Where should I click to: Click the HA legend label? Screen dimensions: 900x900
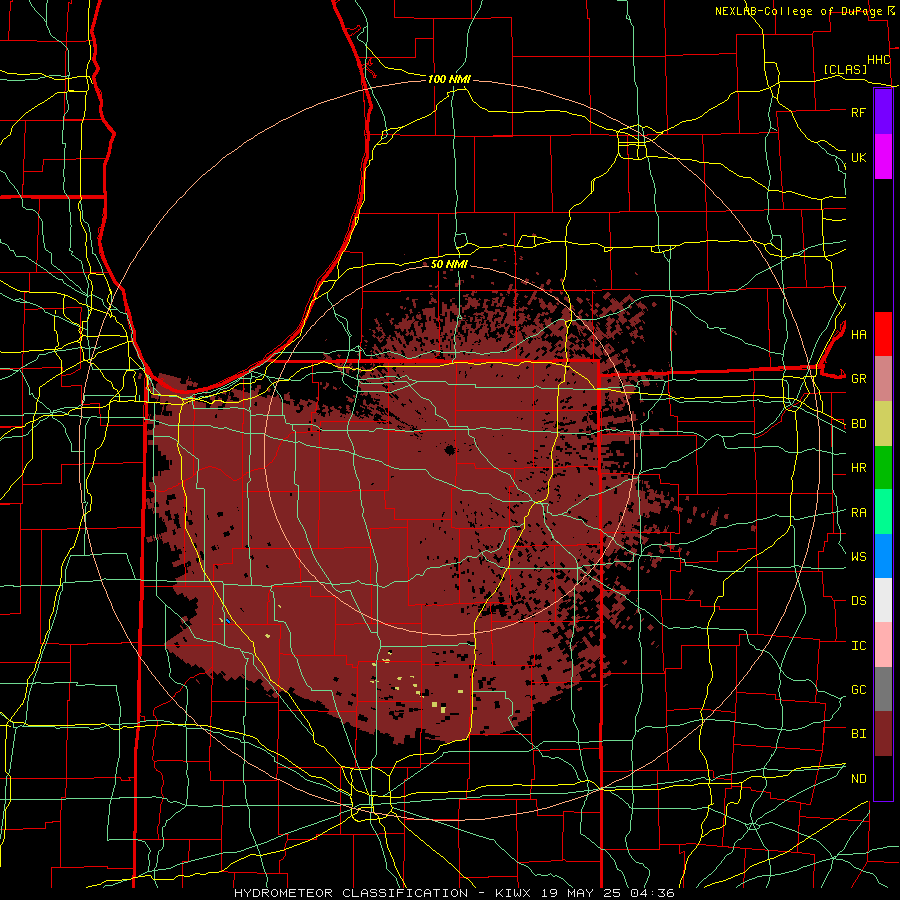(x=859, y=335)
